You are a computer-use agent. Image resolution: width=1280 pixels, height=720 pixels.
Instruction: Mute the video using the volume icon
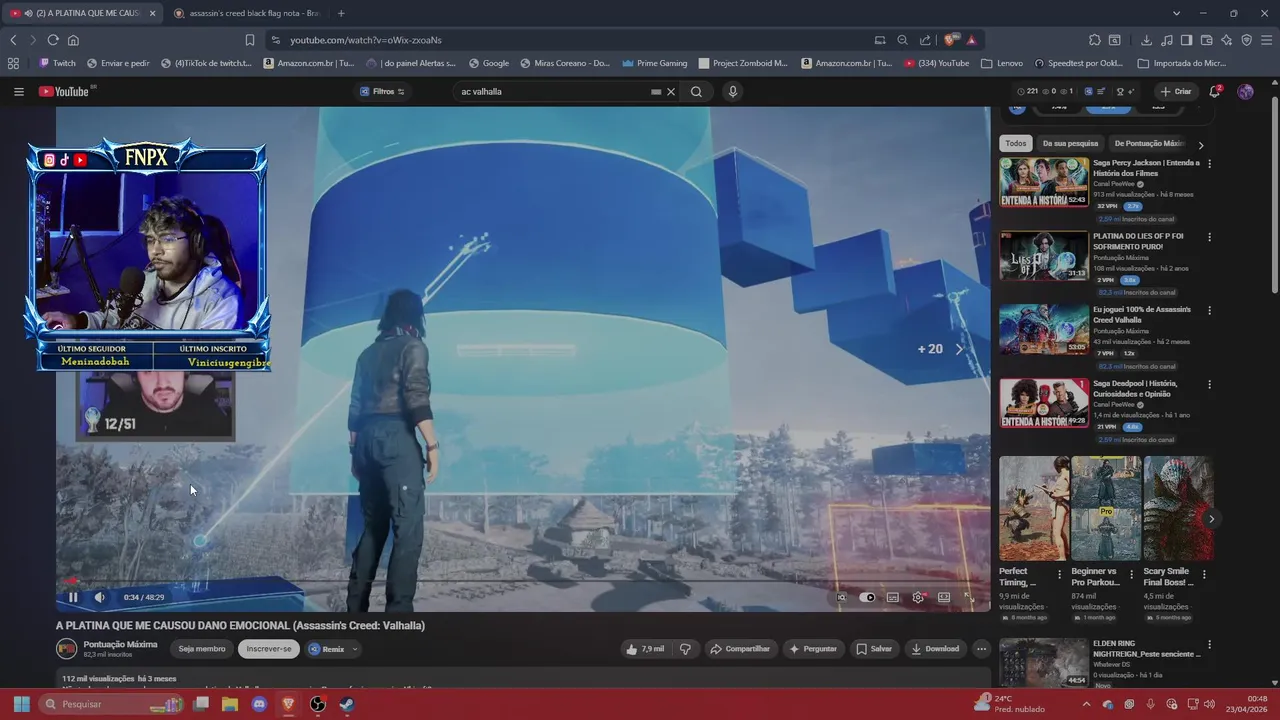coord(99,597)
